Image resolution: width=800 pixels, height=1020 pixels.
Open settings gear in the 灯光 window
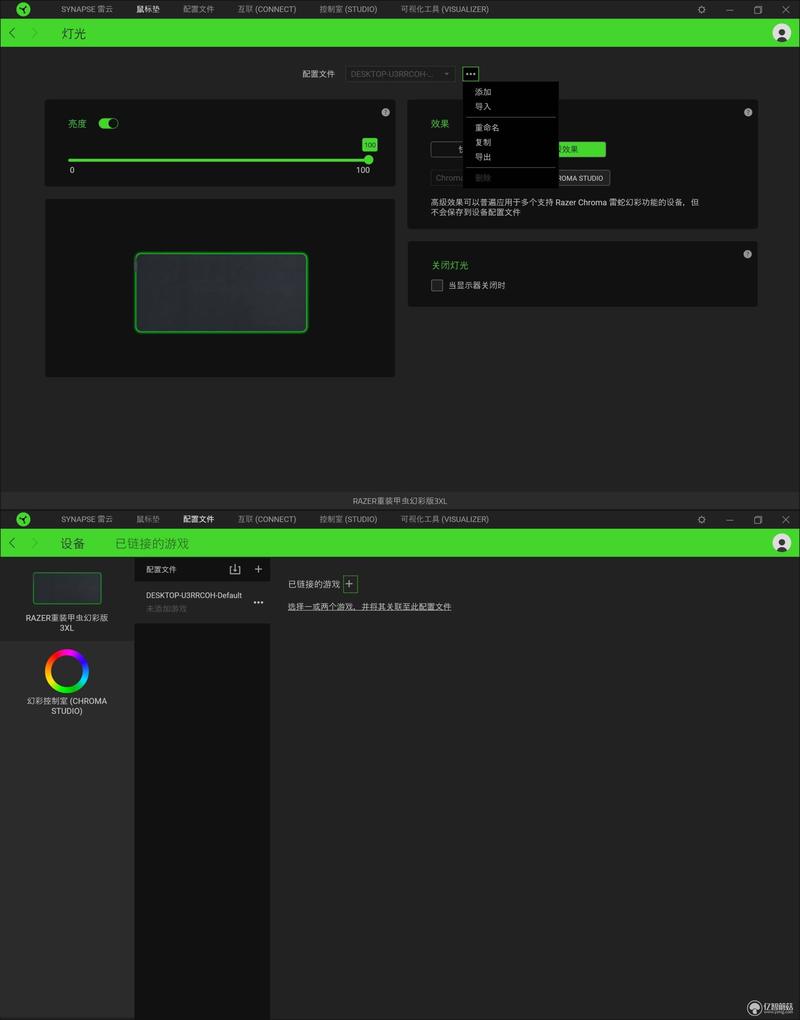[x=702, y=10]
